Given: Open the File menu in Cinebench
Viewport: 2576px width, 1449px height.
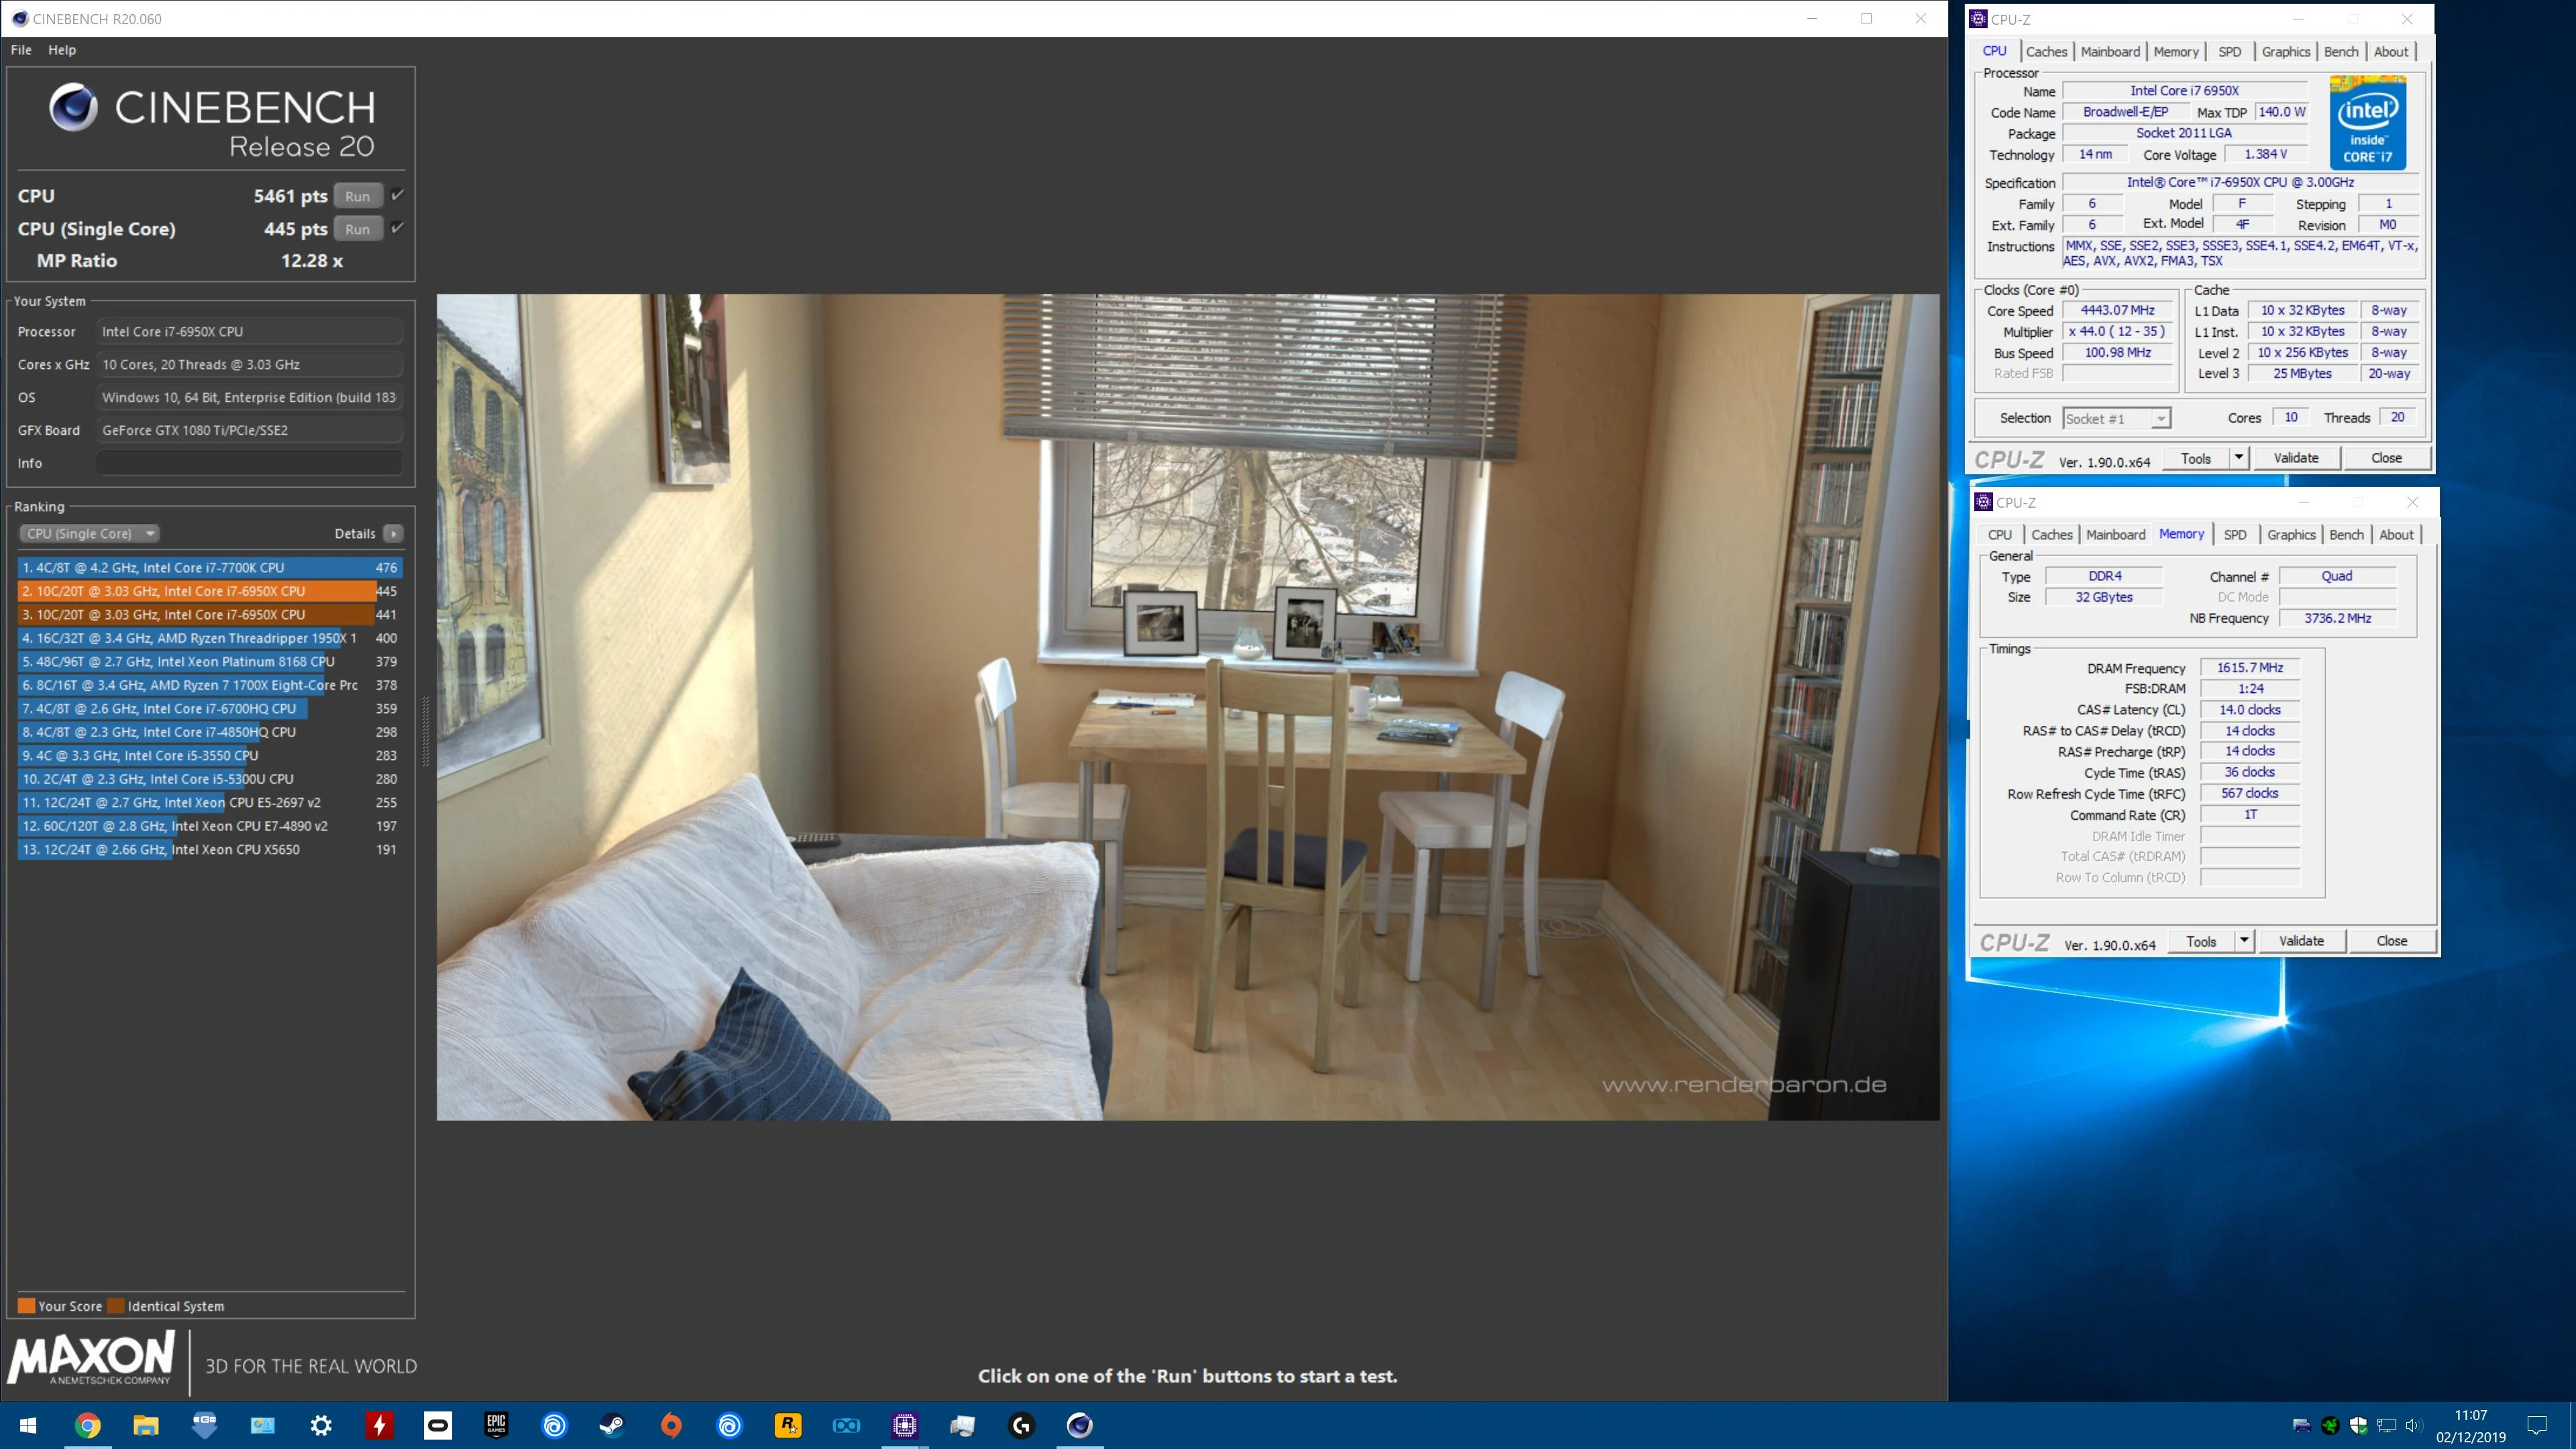Looking at the screenshot, I should 21,50.
